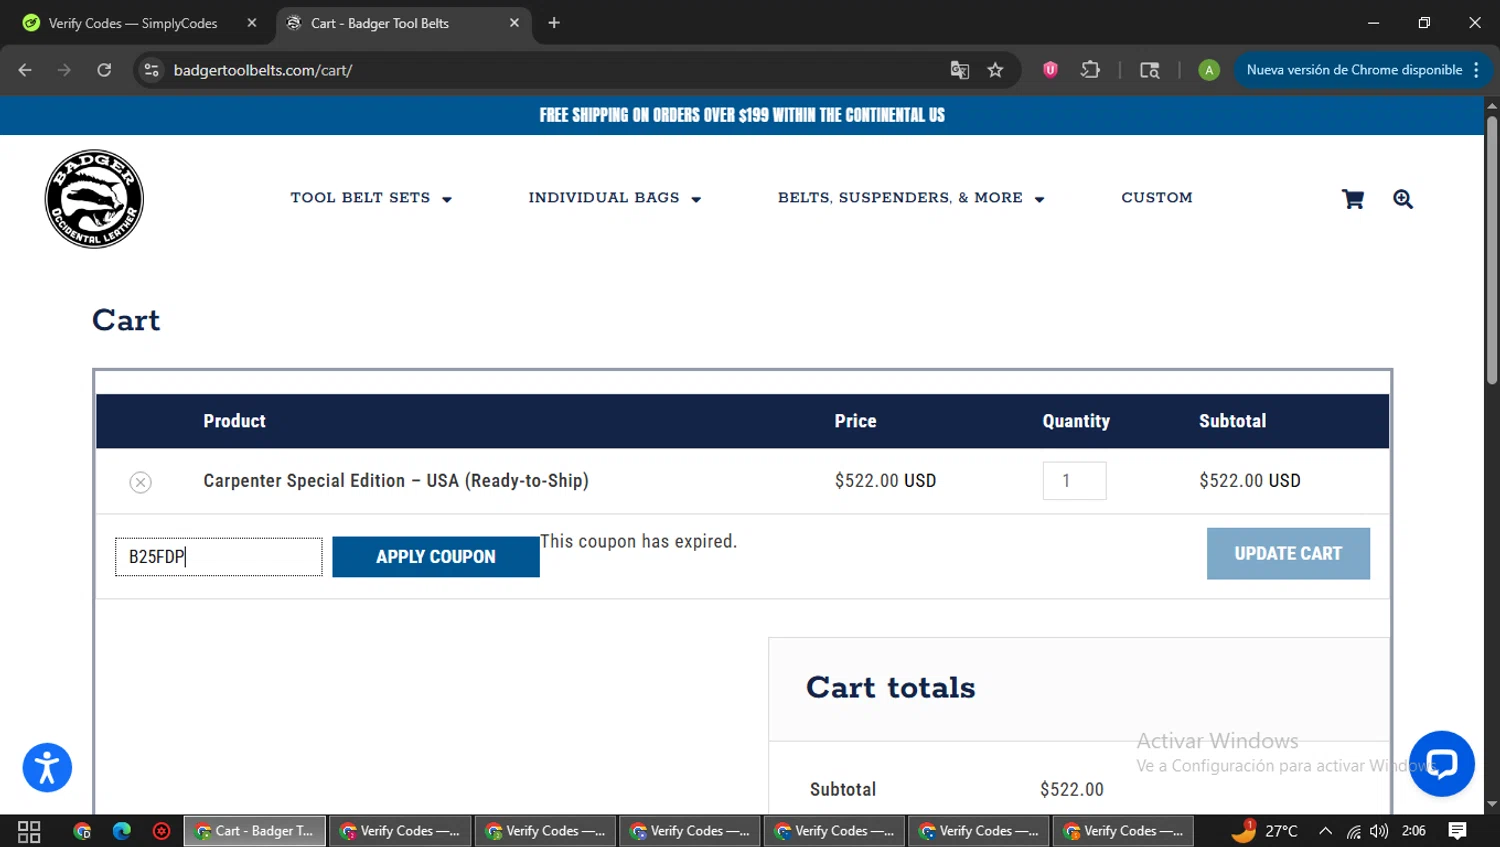The width and height of the screenshot is (1500, 847).
Task: Expand Belts, Suspenders, & More menu
Action: tap(911, 198)
